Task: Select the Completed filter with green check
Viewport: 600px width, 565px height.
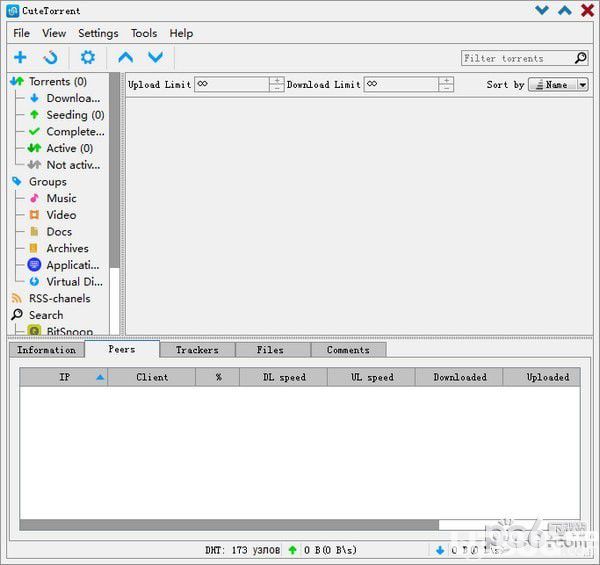Action: tap(66, 132)
